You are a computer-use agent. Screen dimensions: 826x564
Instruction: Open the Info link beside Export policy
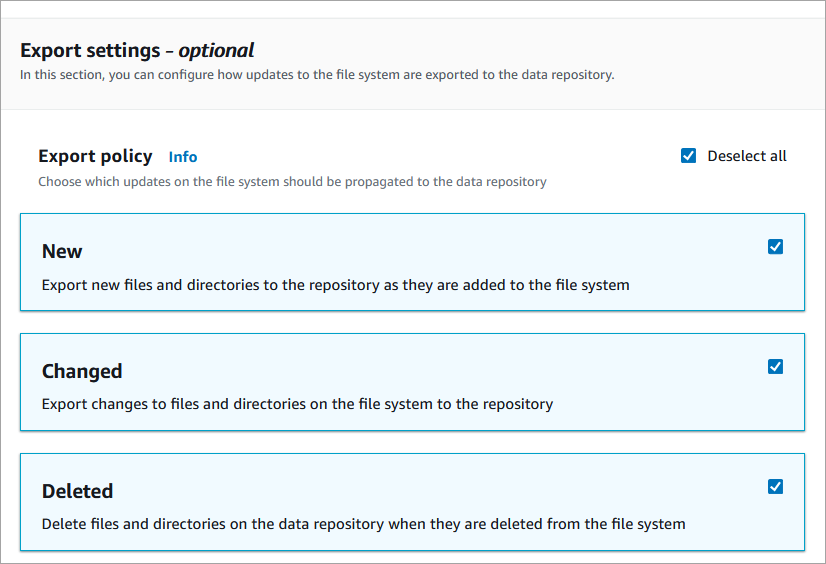(183, 157)
